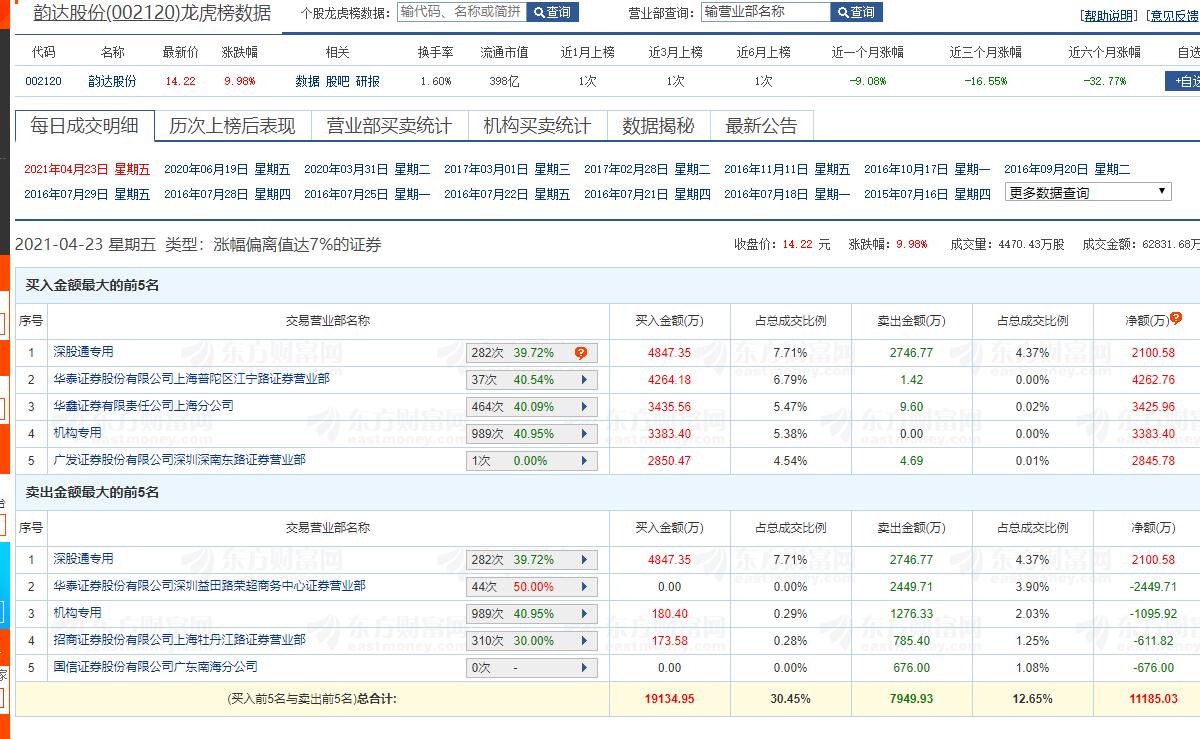Select date 2016年11月11日 星期五
Image resolution: width=1200 pixels, height=739 pixels.
tap(787, 169)
